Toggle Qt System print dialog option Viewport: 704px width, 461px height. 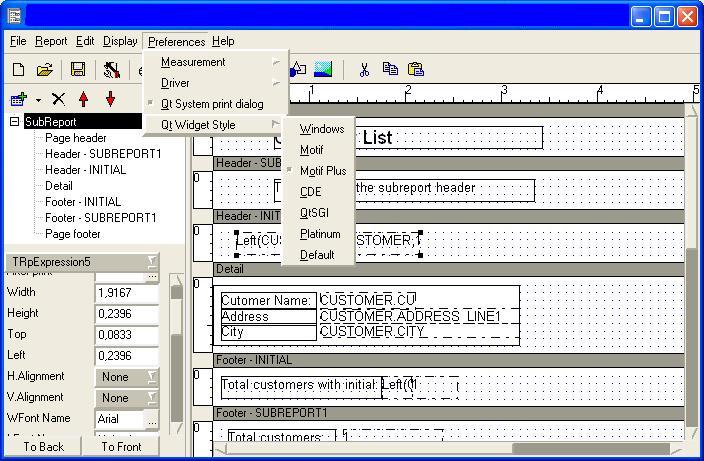[212, 104]
